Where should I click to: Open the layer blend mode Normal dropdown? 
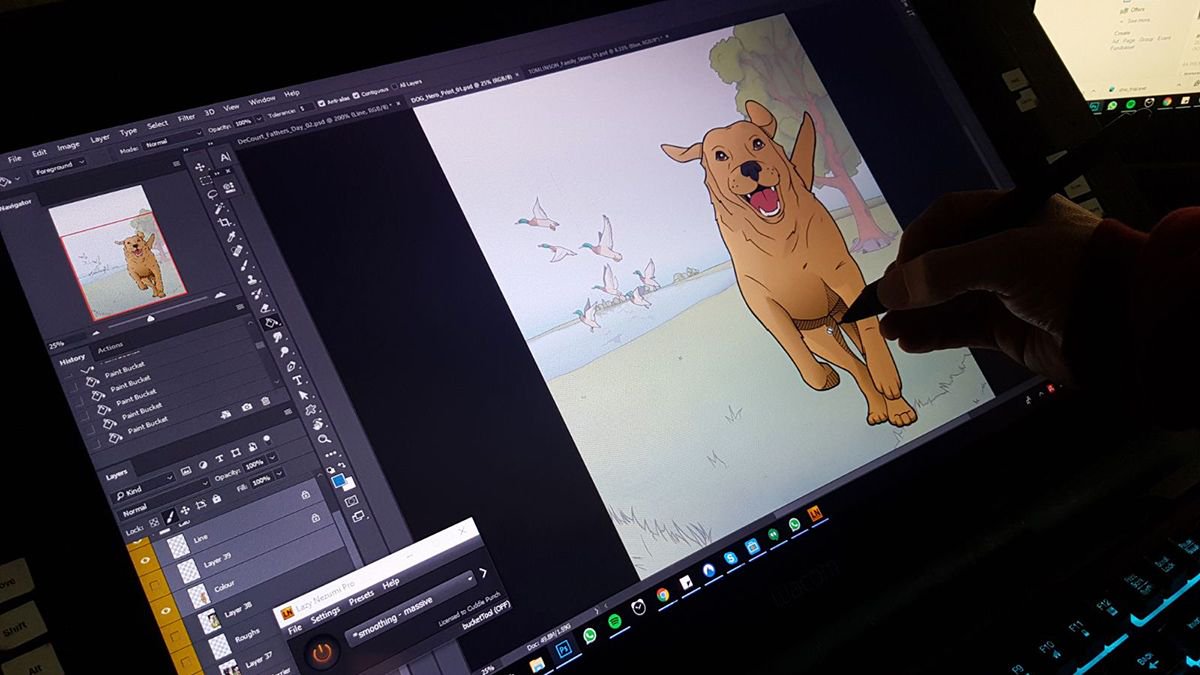[x=164, y=499]
